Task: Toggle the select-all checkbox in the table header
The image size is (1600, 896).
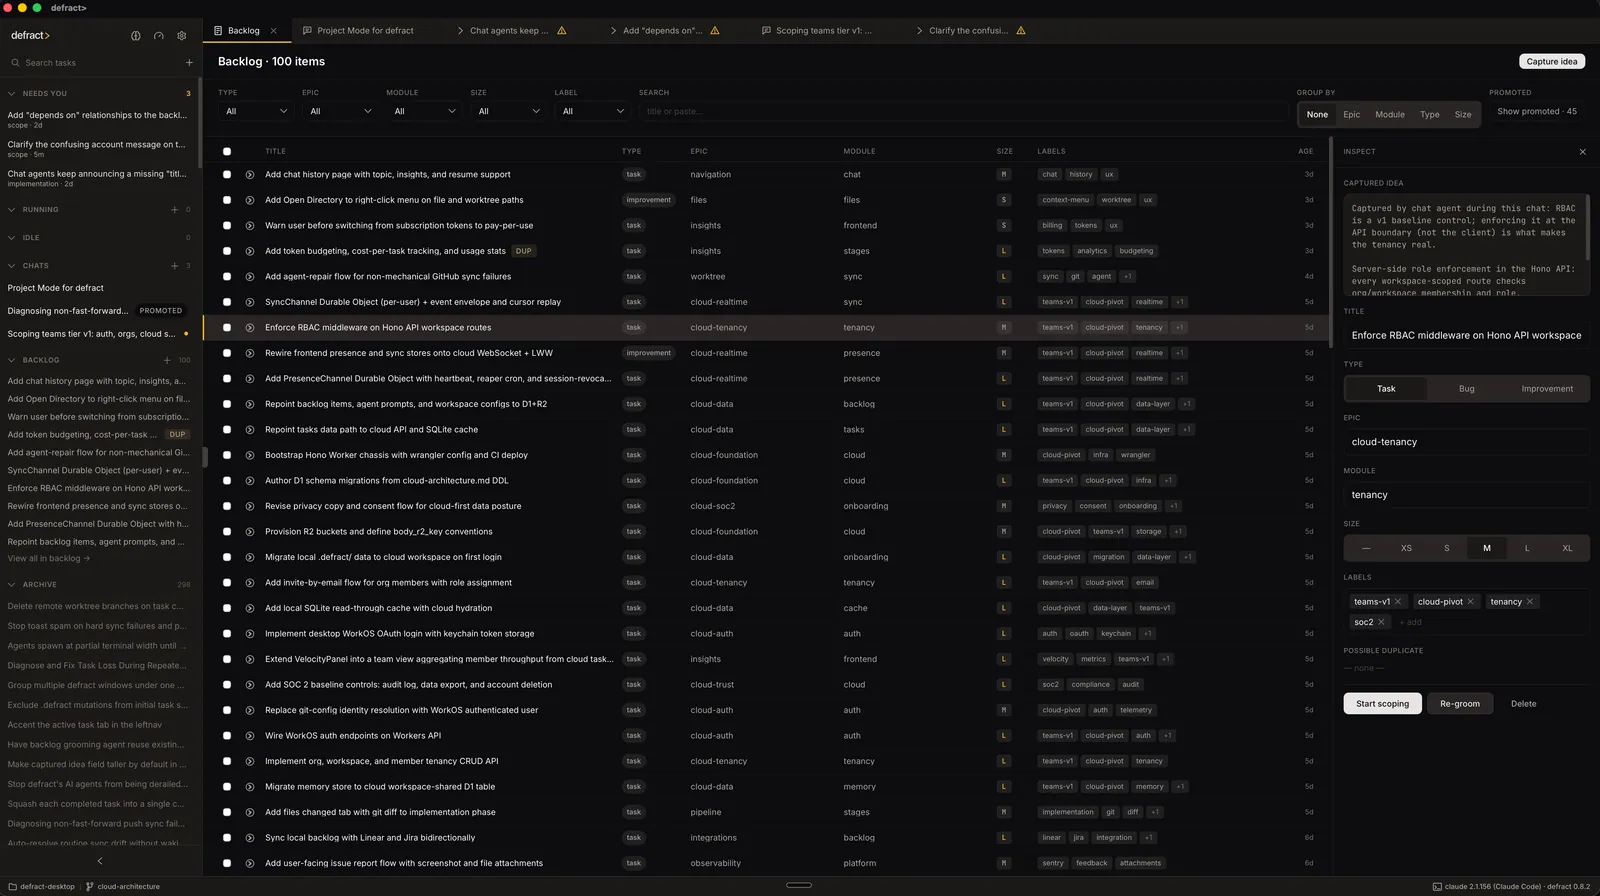Action: pos(227,152)
